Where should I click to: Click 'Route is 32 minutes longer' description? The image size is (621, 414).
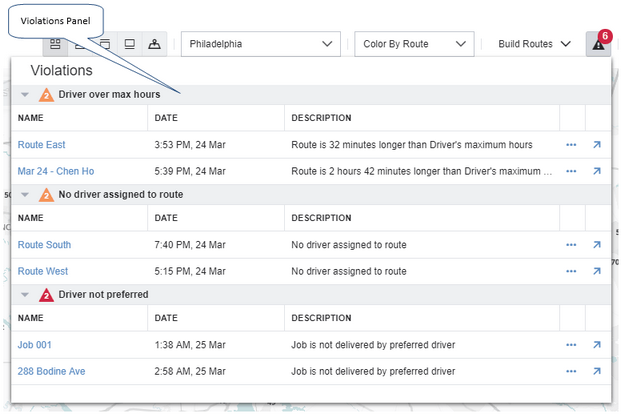[x=412, y=145]
